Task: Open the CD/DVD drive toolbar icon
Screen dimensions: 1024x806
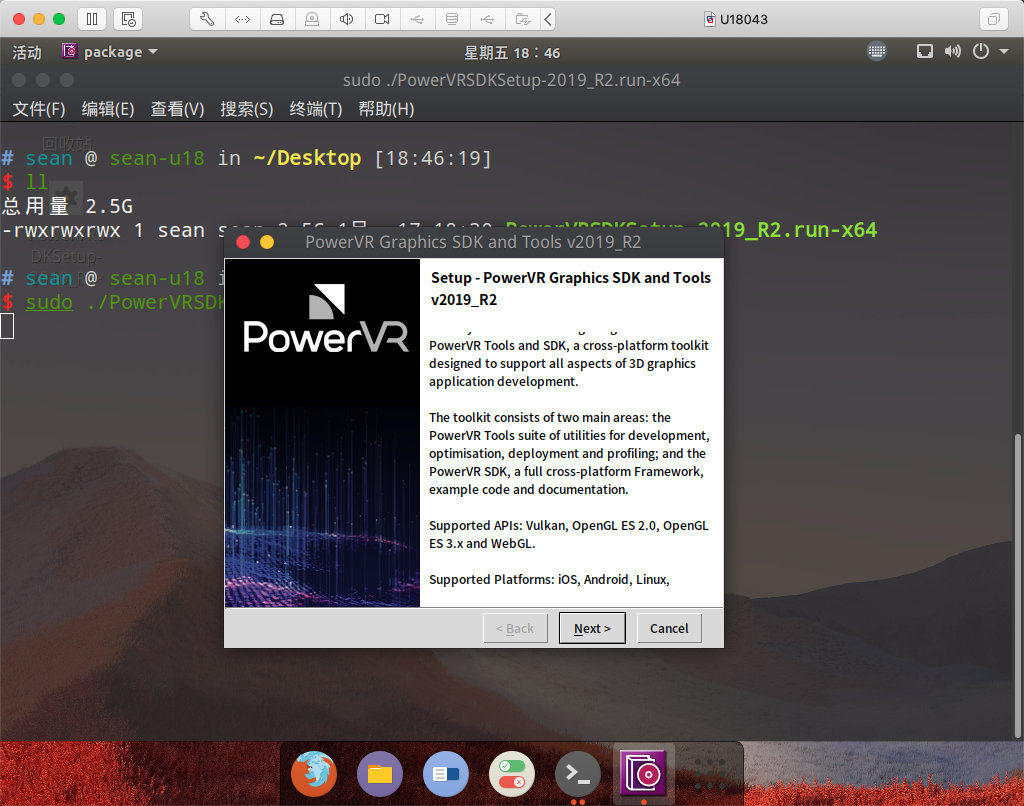Action: click(x=312, y=19)
